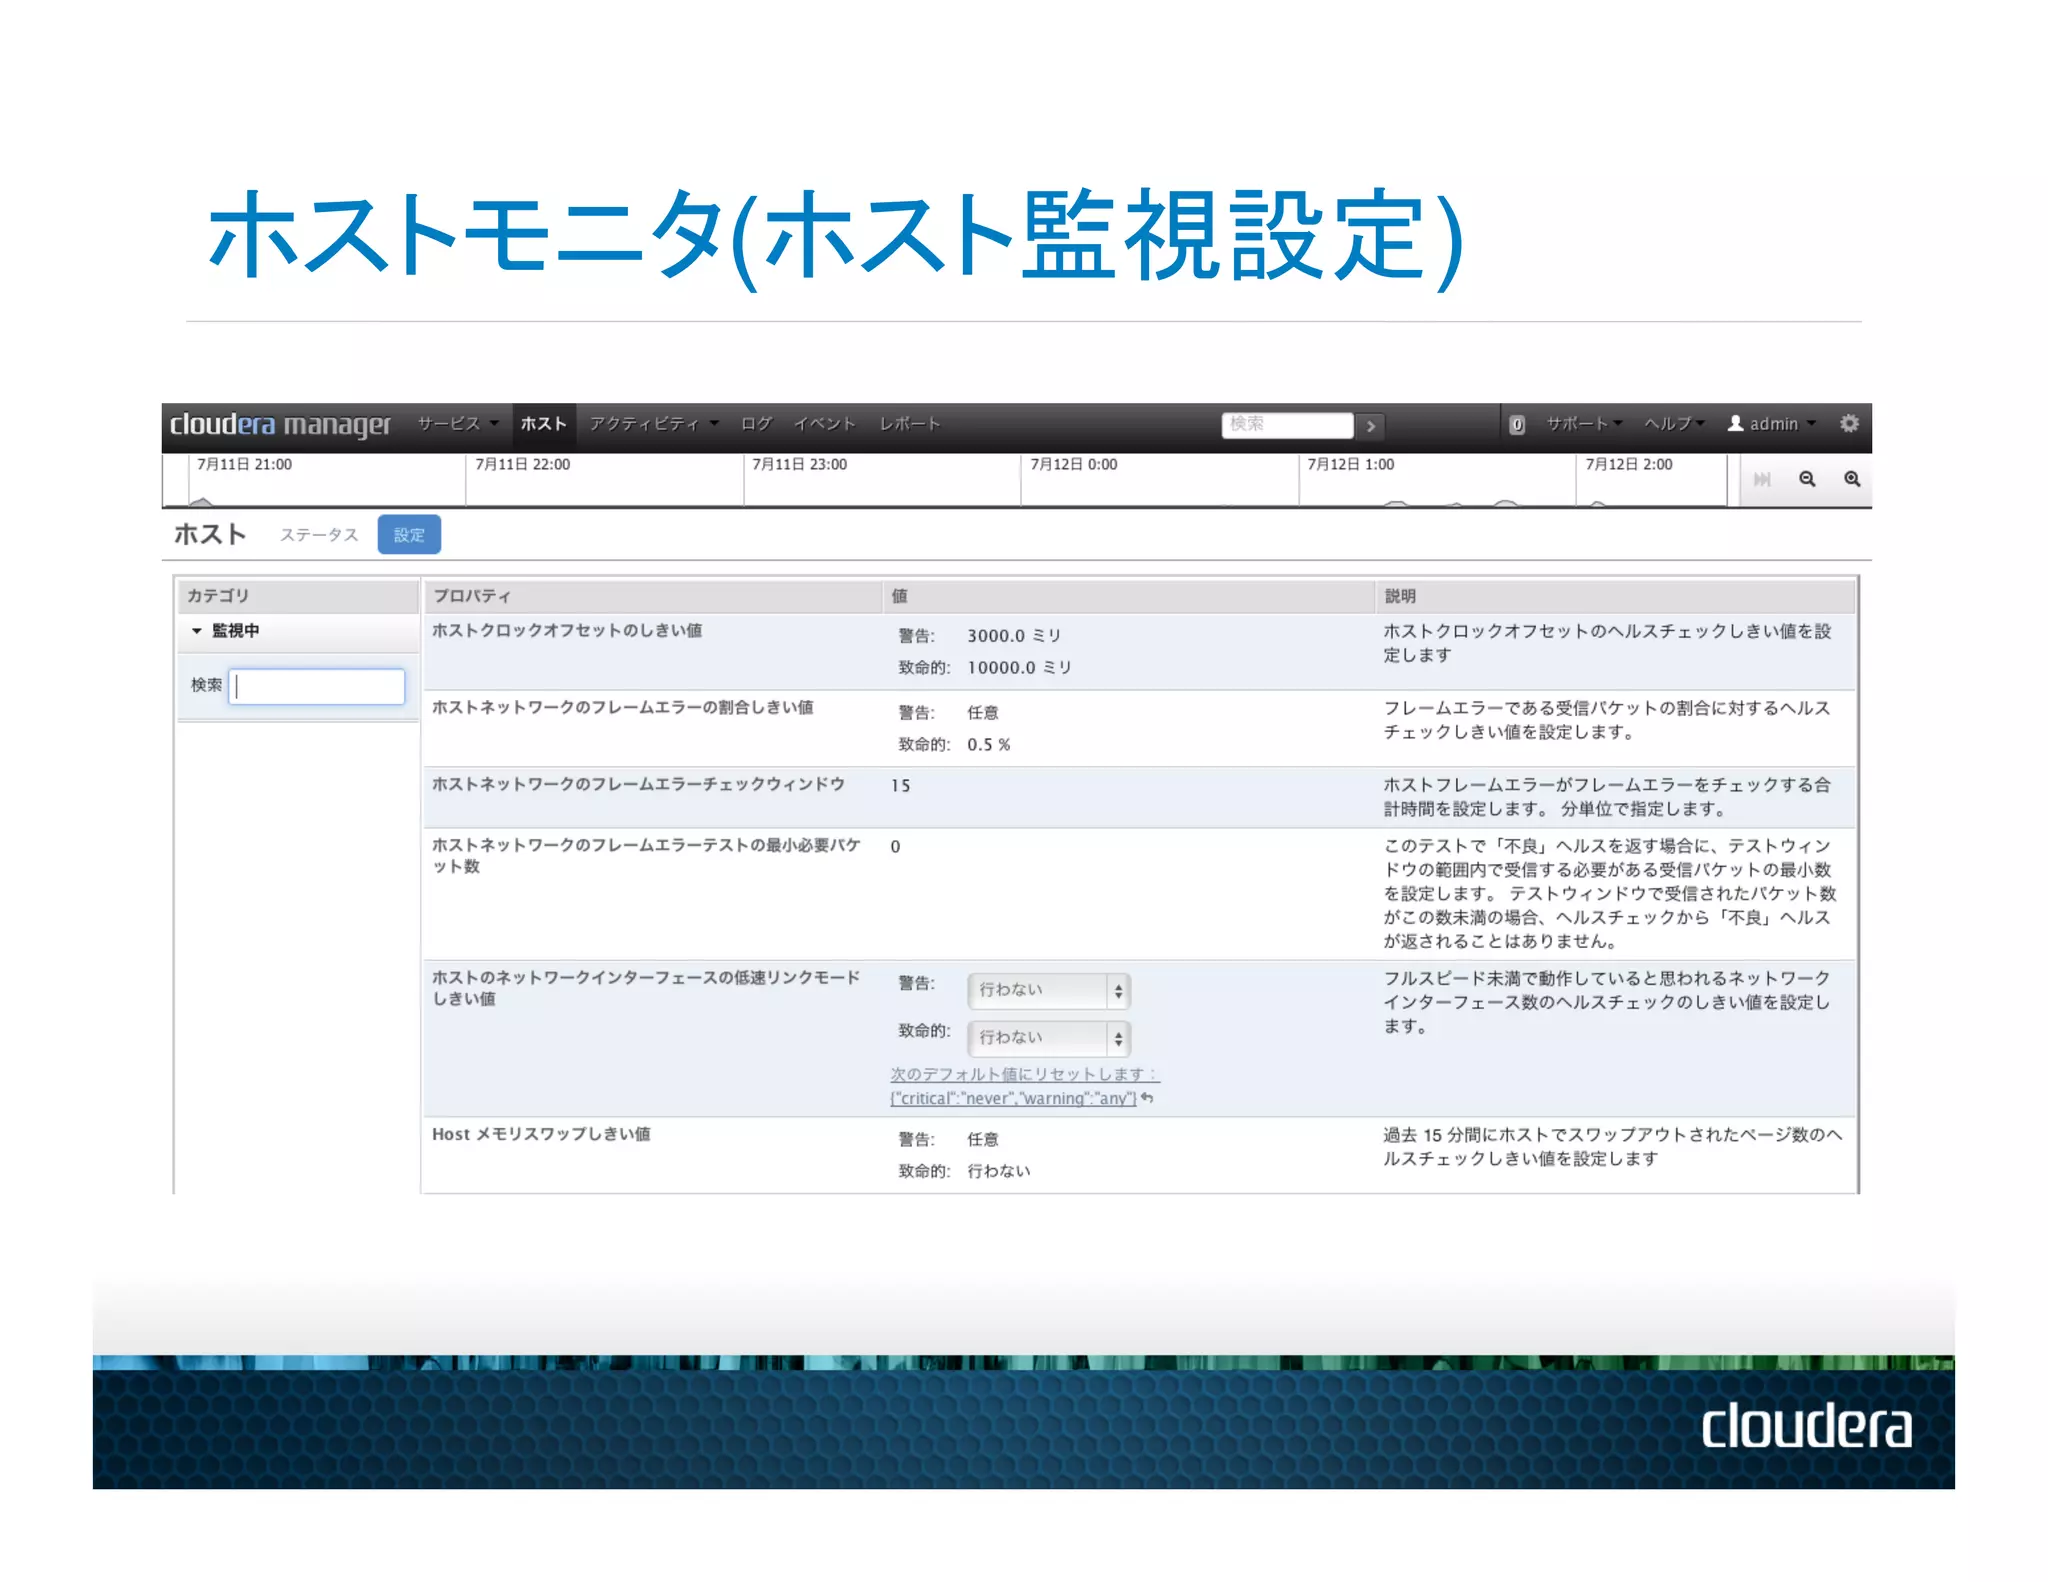2048x1582 pixels.
Task: Click Host メモリスワップしきい値 property name
Action: click(x=541, y=1134)
